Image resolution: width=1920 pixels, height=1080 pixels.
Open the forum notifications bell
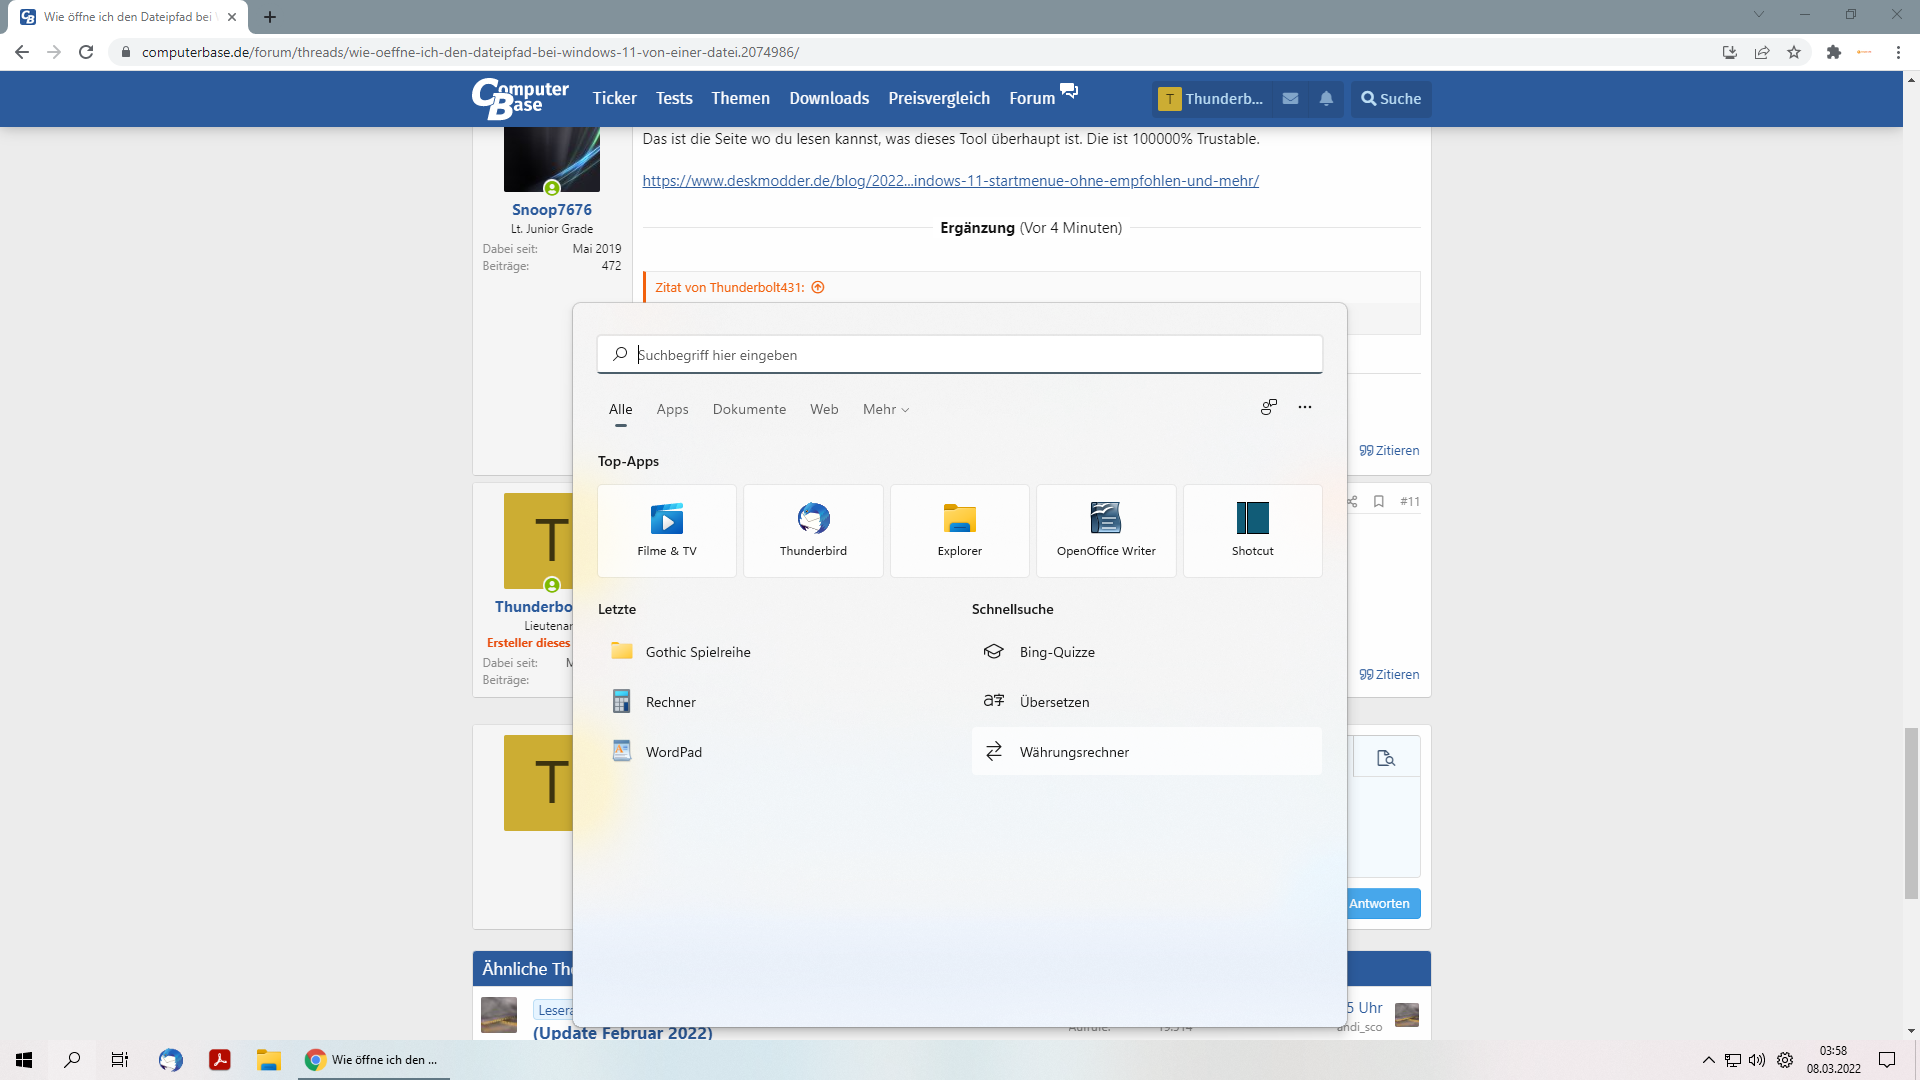1326,98
